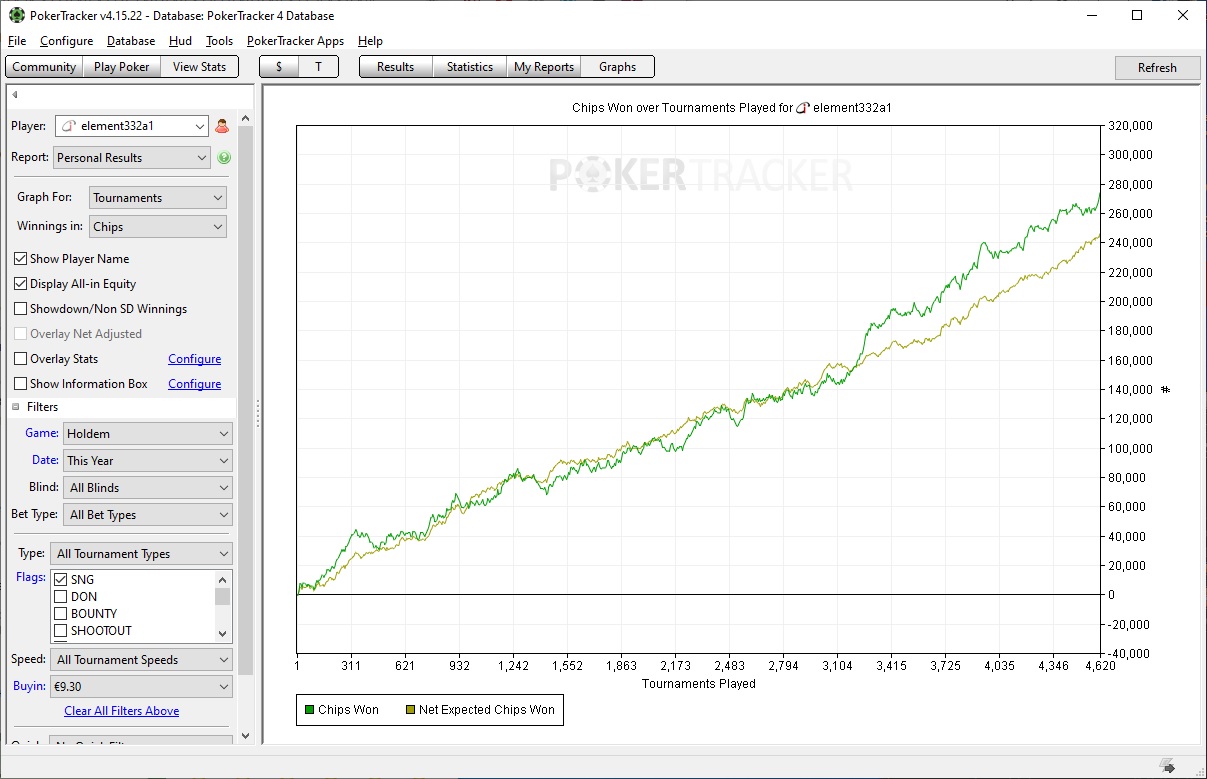This screenshot has height=779, width=1207.
Task: Select the cash games $ button
Action: click(279, 67)
